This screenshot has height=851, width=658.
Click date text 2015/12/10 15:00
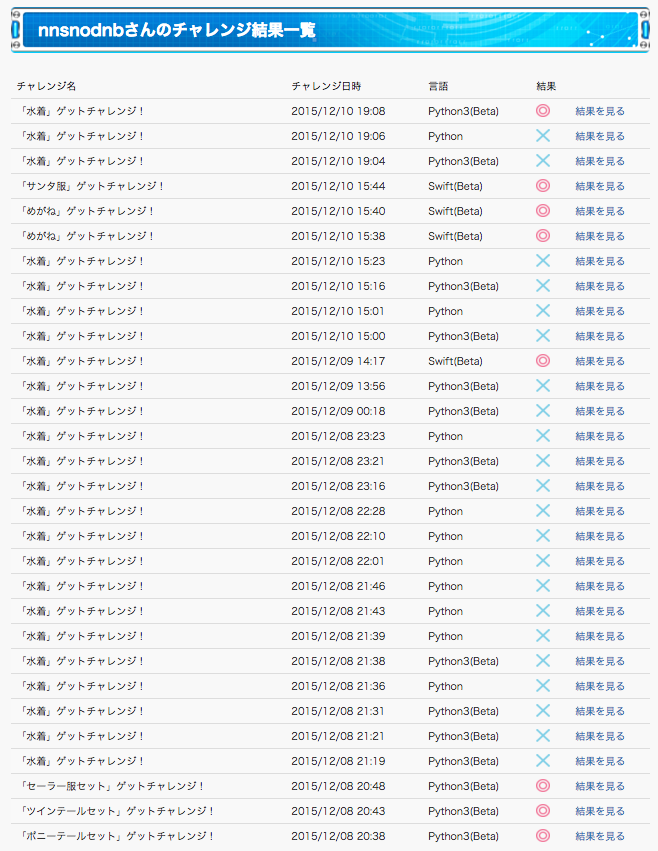click(338, 336)
